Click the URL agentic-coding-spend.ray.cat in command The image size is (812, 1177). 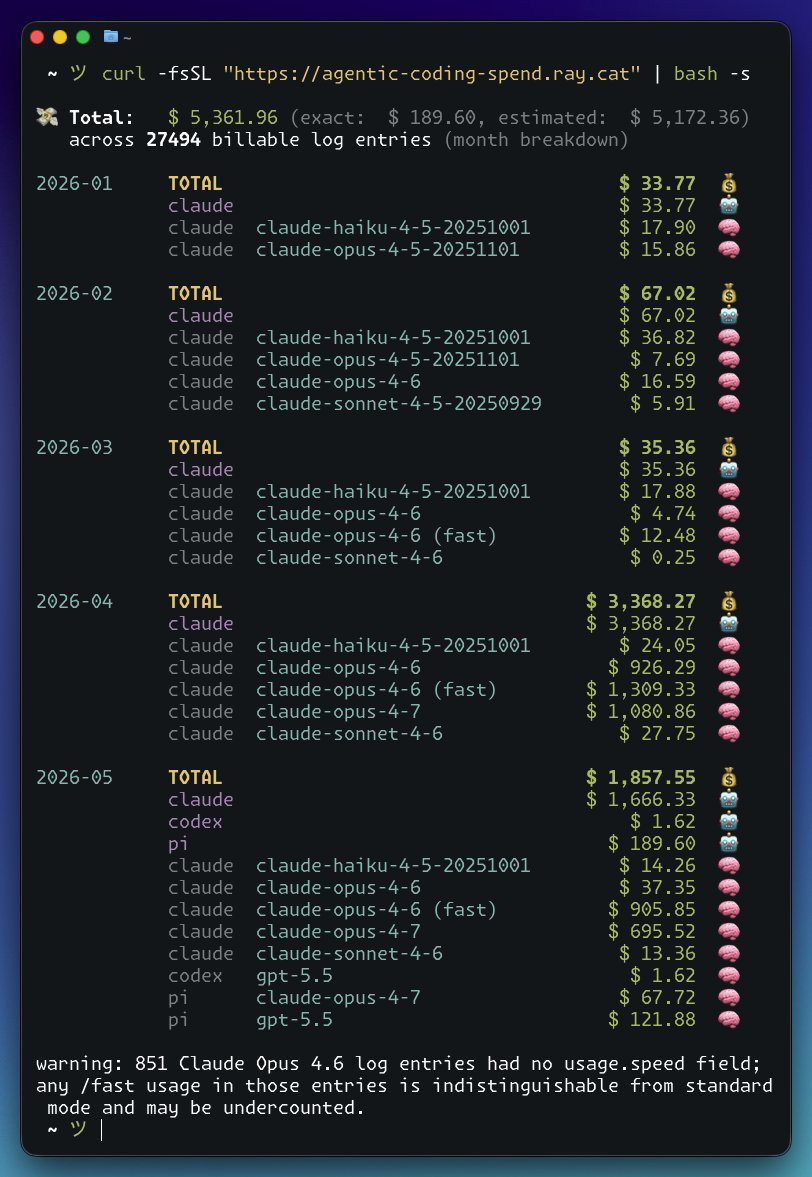pos(432,74)
